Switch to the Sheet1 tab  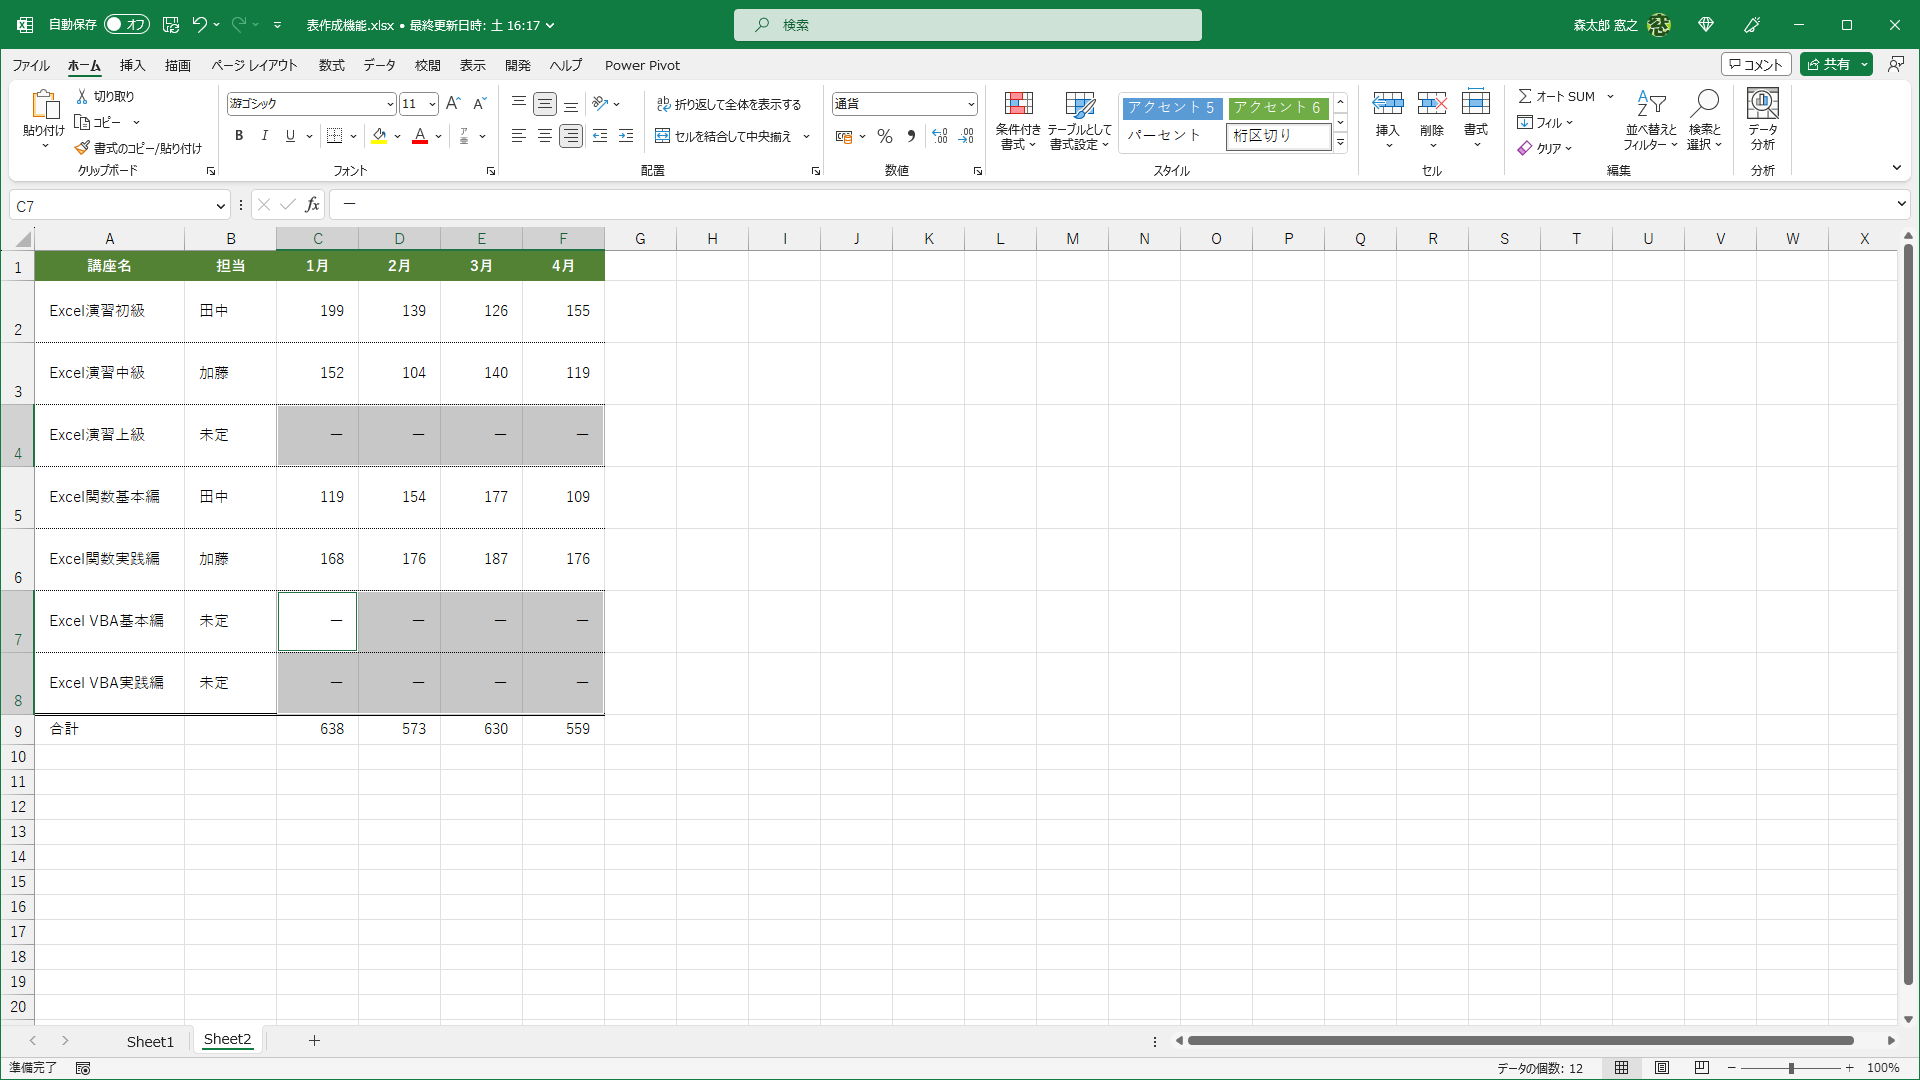[150, 1041]
